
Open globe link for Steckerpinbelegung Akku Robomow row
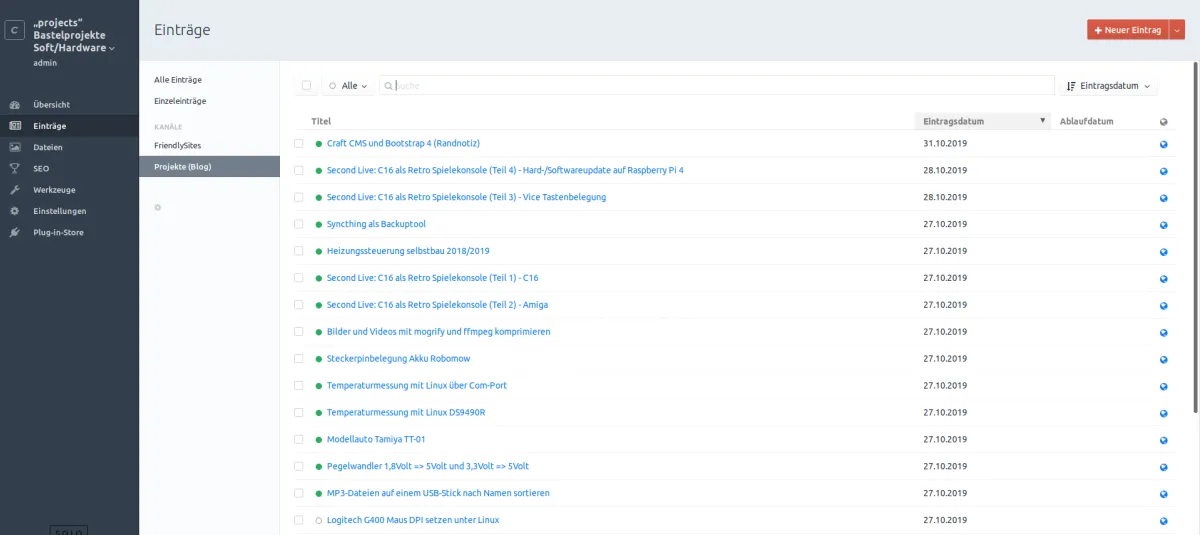pyautogui.click(x=1164, y=358)
